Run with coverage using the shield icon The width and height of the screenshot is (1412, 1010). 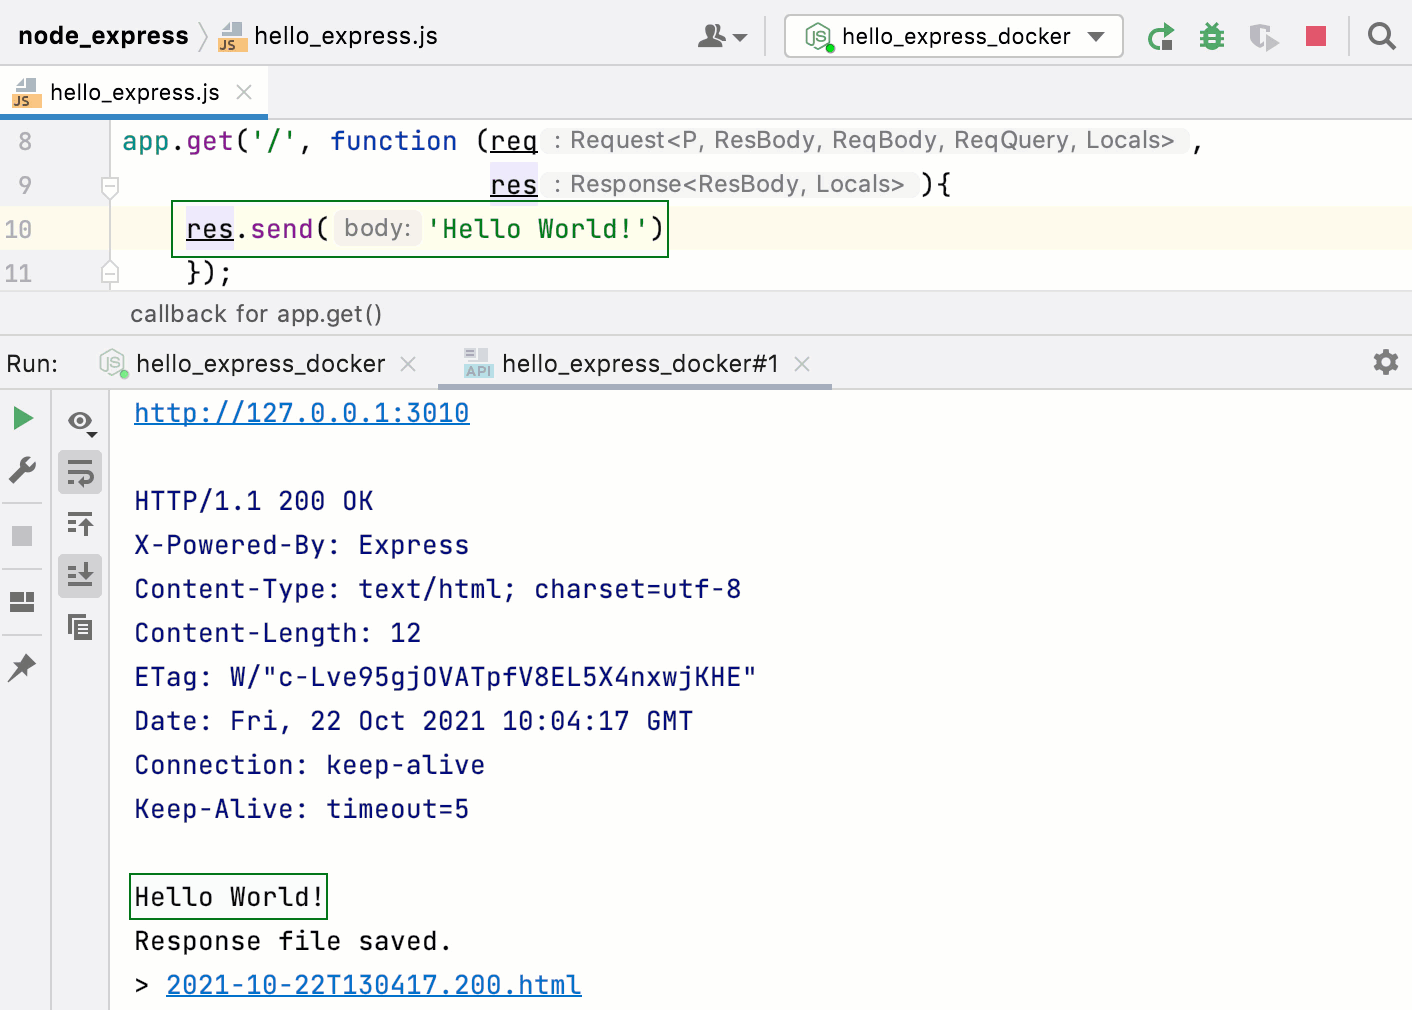[1263, 36]
